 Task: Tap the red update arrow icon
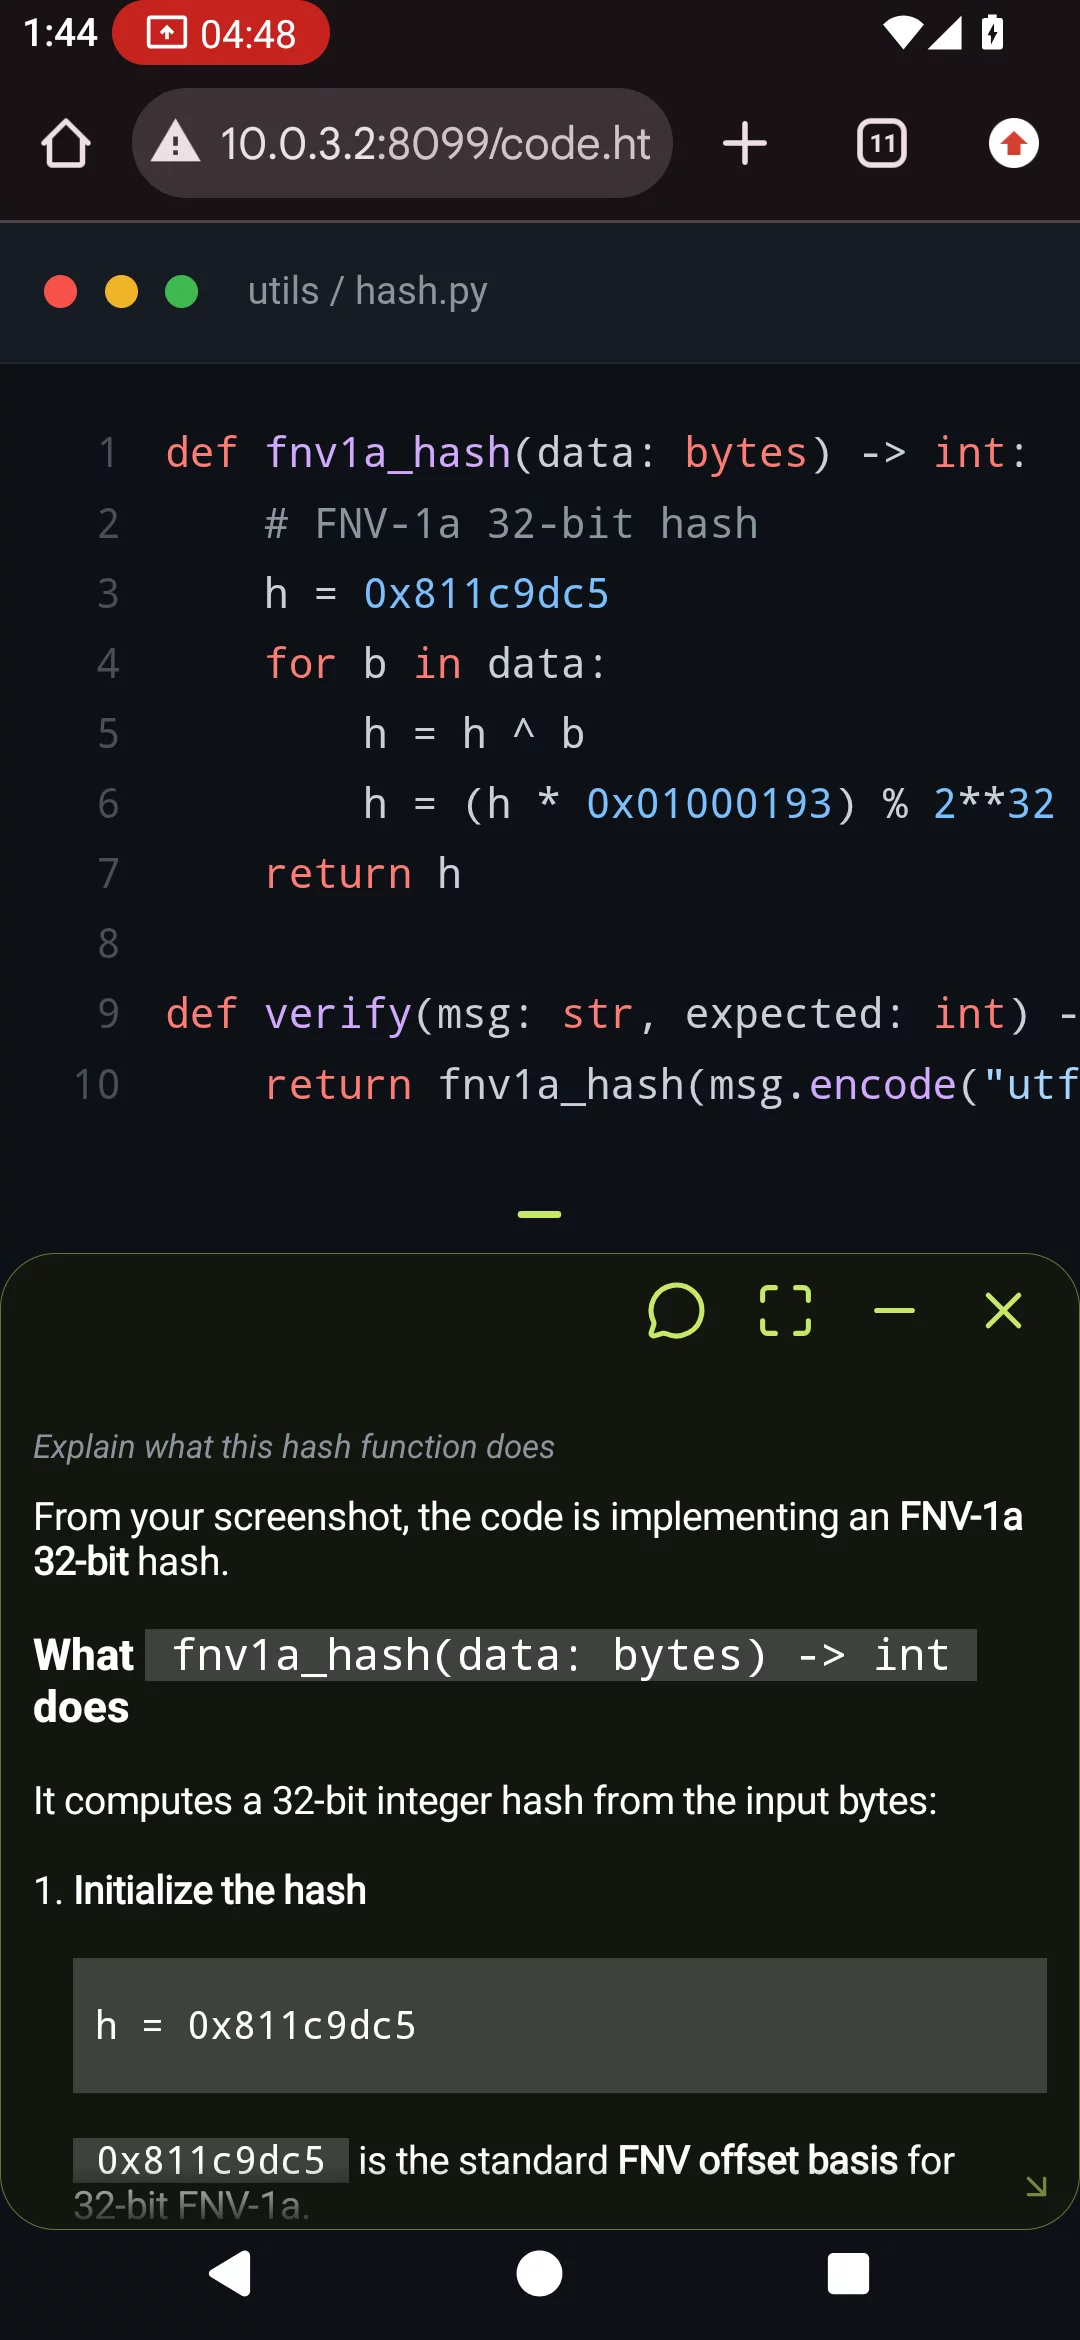(1014, 143)
